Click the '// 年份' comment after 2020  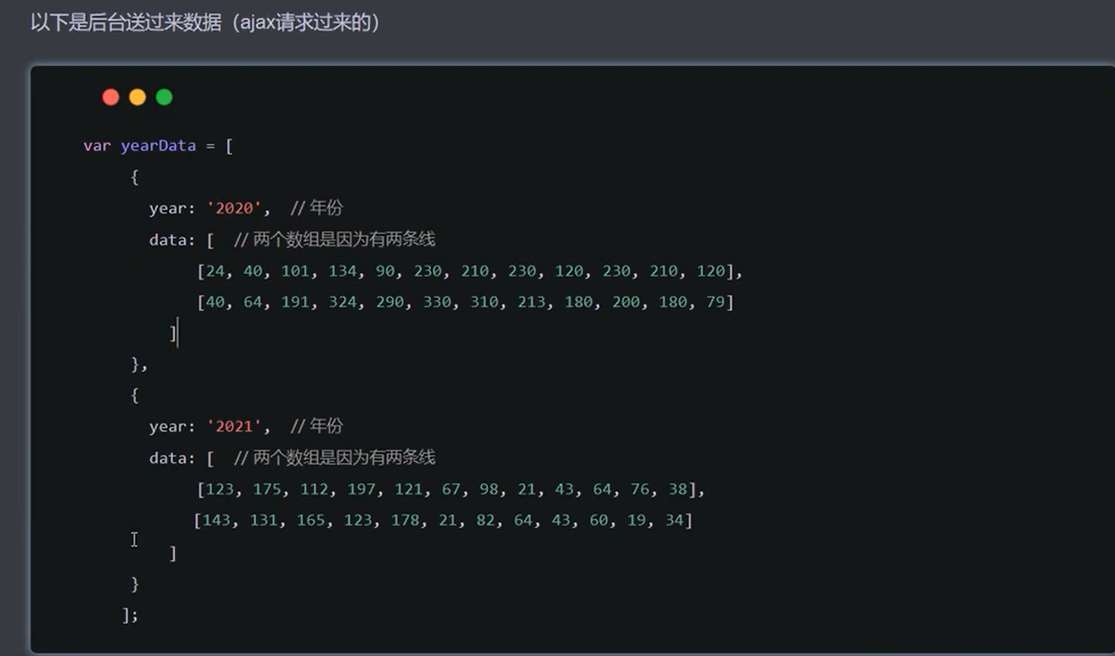point(316,208)
